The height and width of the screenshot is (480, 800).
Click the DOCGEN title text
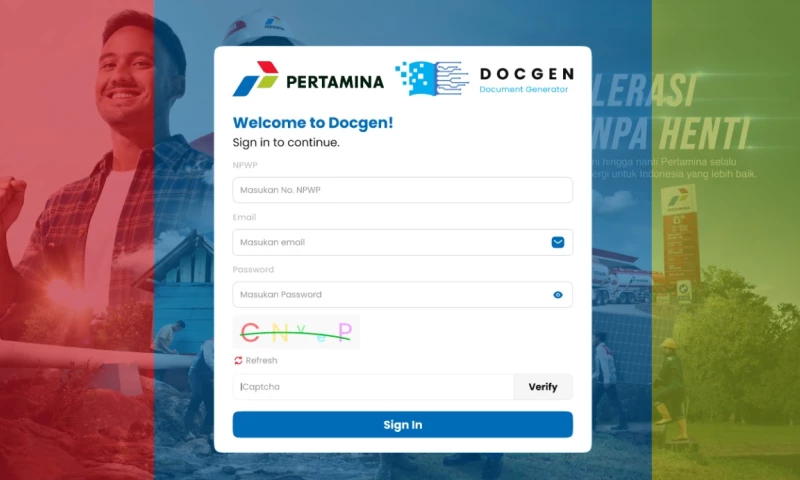(527, 74)
